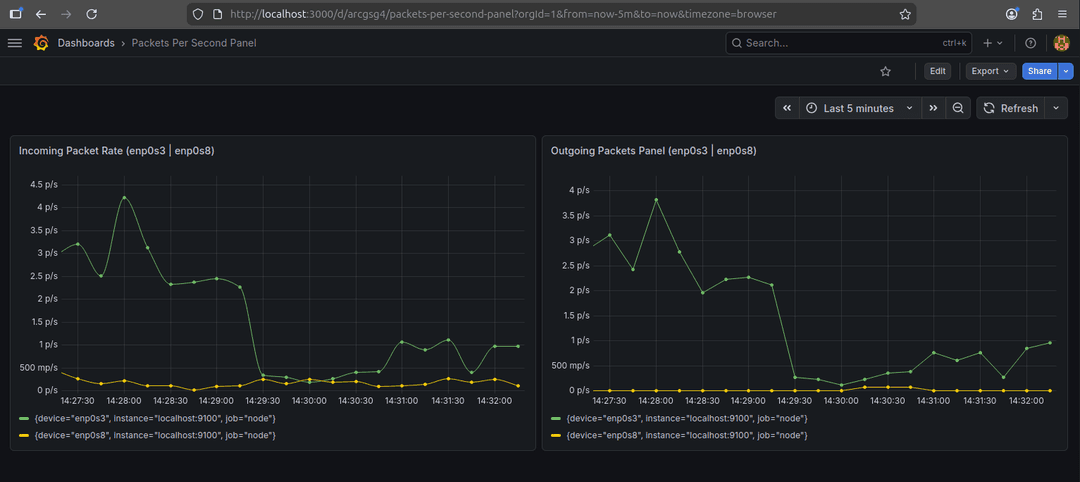Image resolution: width=1080 pixels, height=482 pixels.
Task: Zoom out the time range
Action: tap(957, 108)
